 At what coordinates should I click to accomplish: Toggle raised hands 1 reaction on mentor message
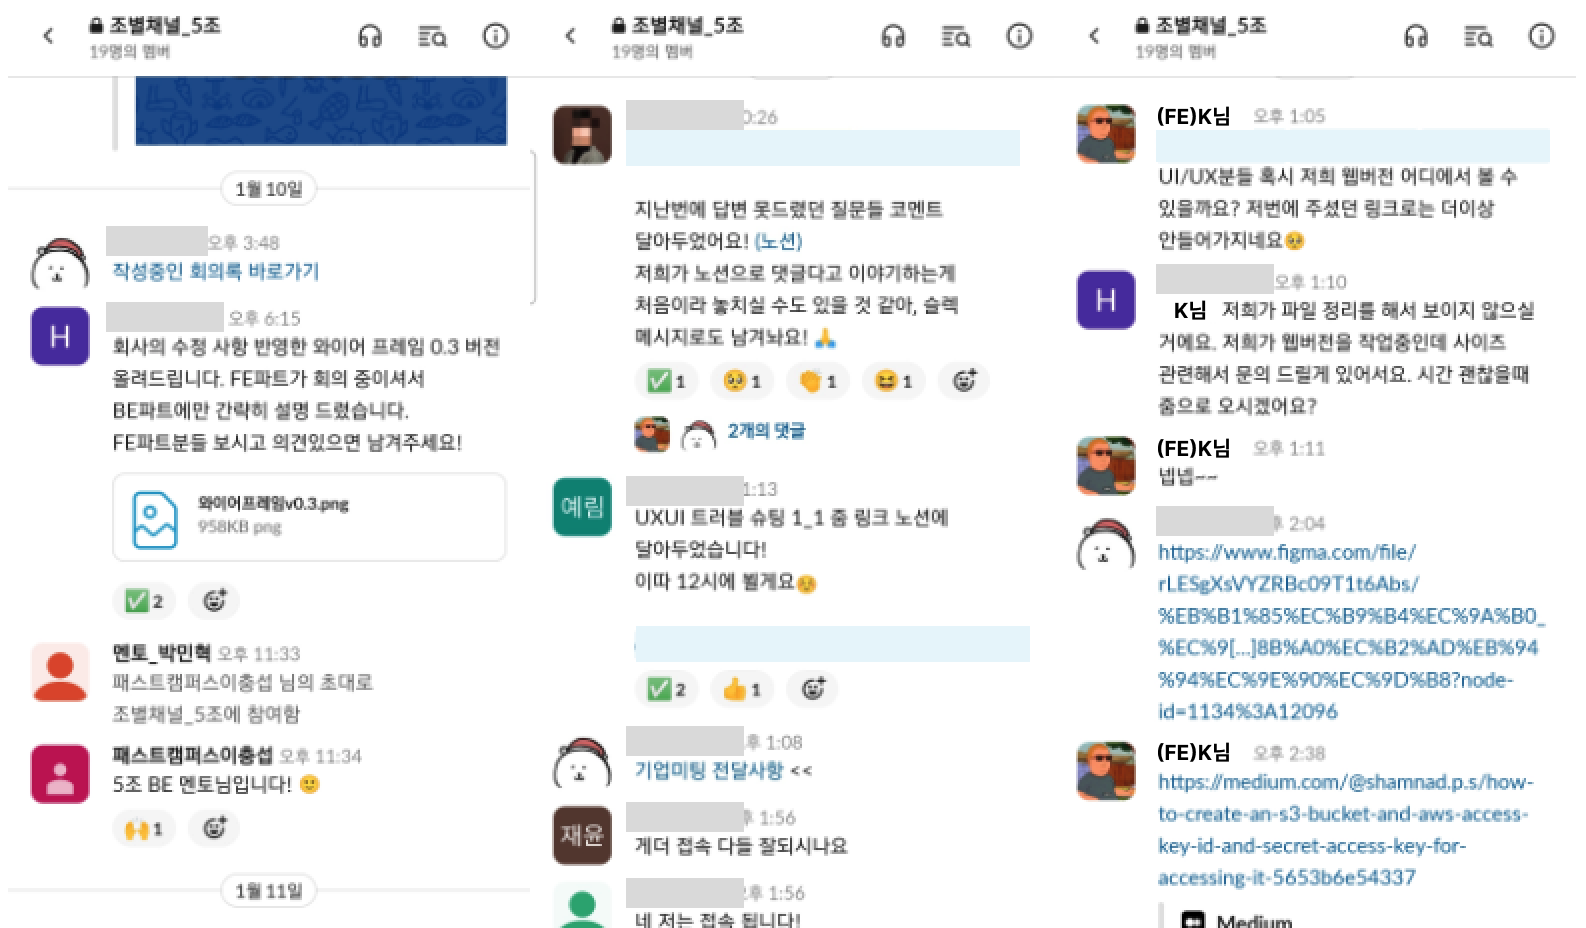point(143,829)
